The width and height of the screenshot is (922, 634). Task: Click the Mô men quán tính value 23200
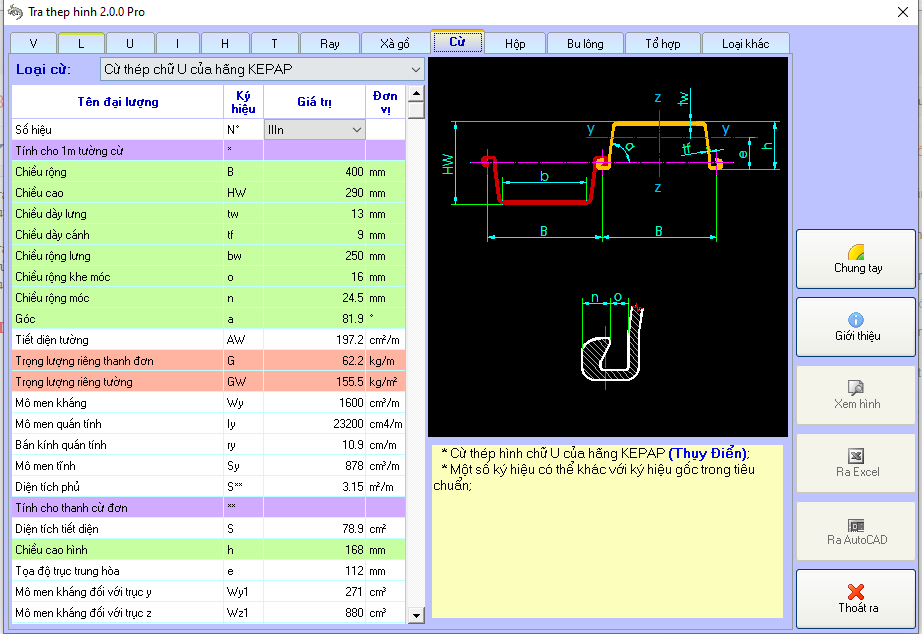click(315, 424)
